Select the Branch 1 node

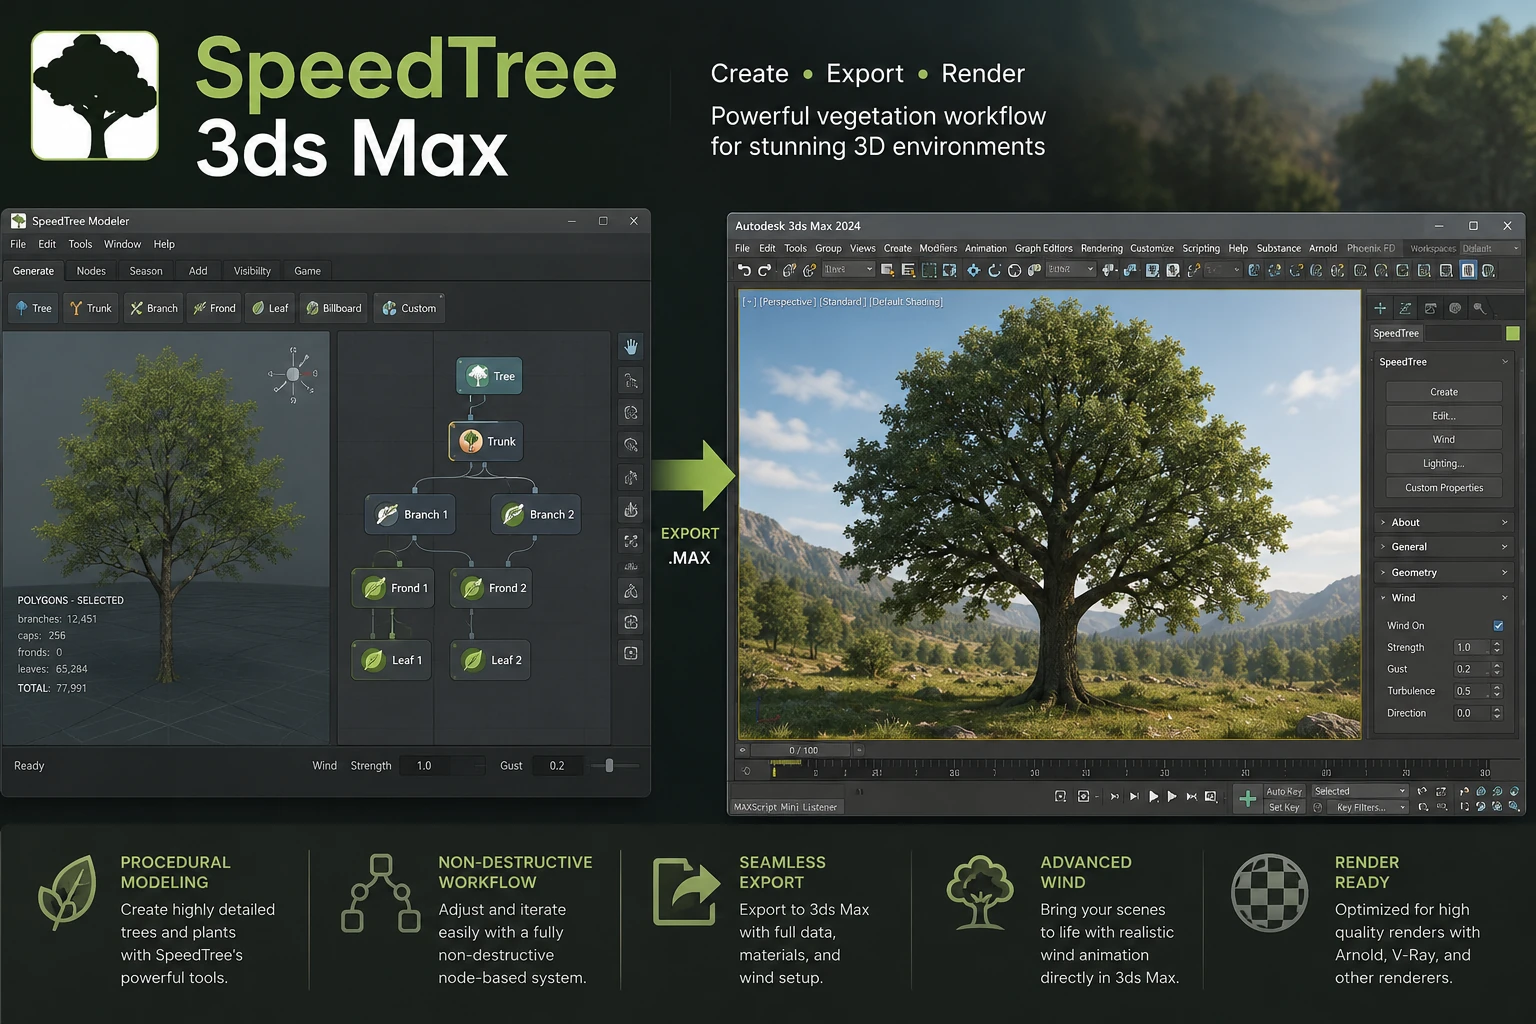[410, 514]
